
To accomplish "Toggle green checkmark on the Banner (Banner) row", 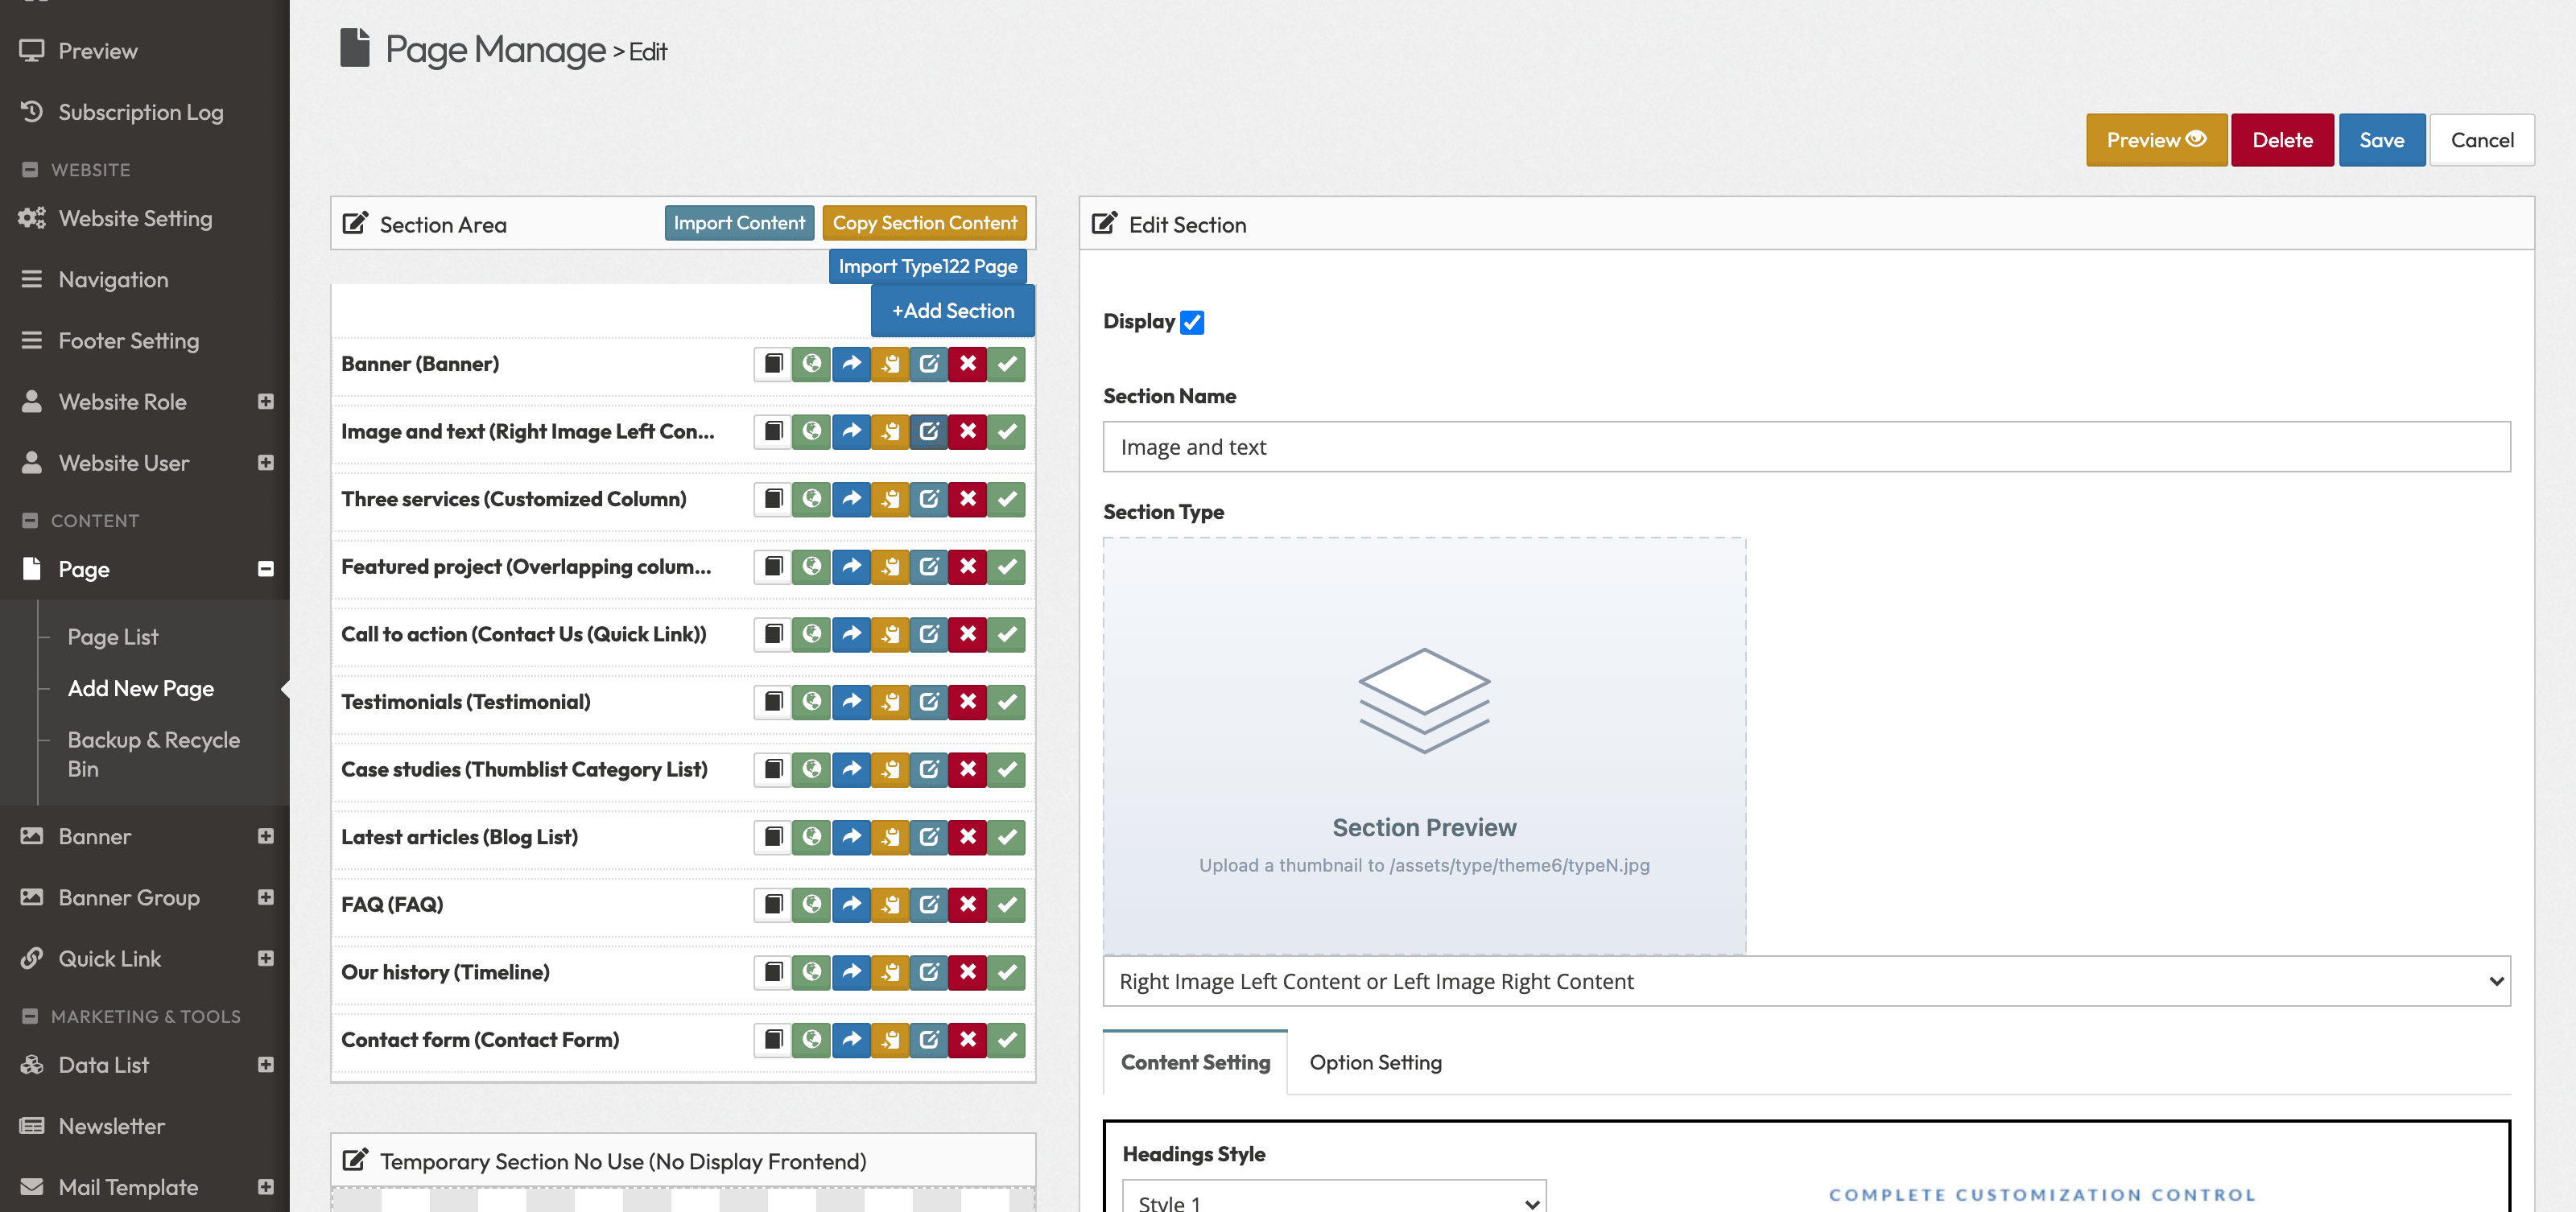I will coord(1007,364).
